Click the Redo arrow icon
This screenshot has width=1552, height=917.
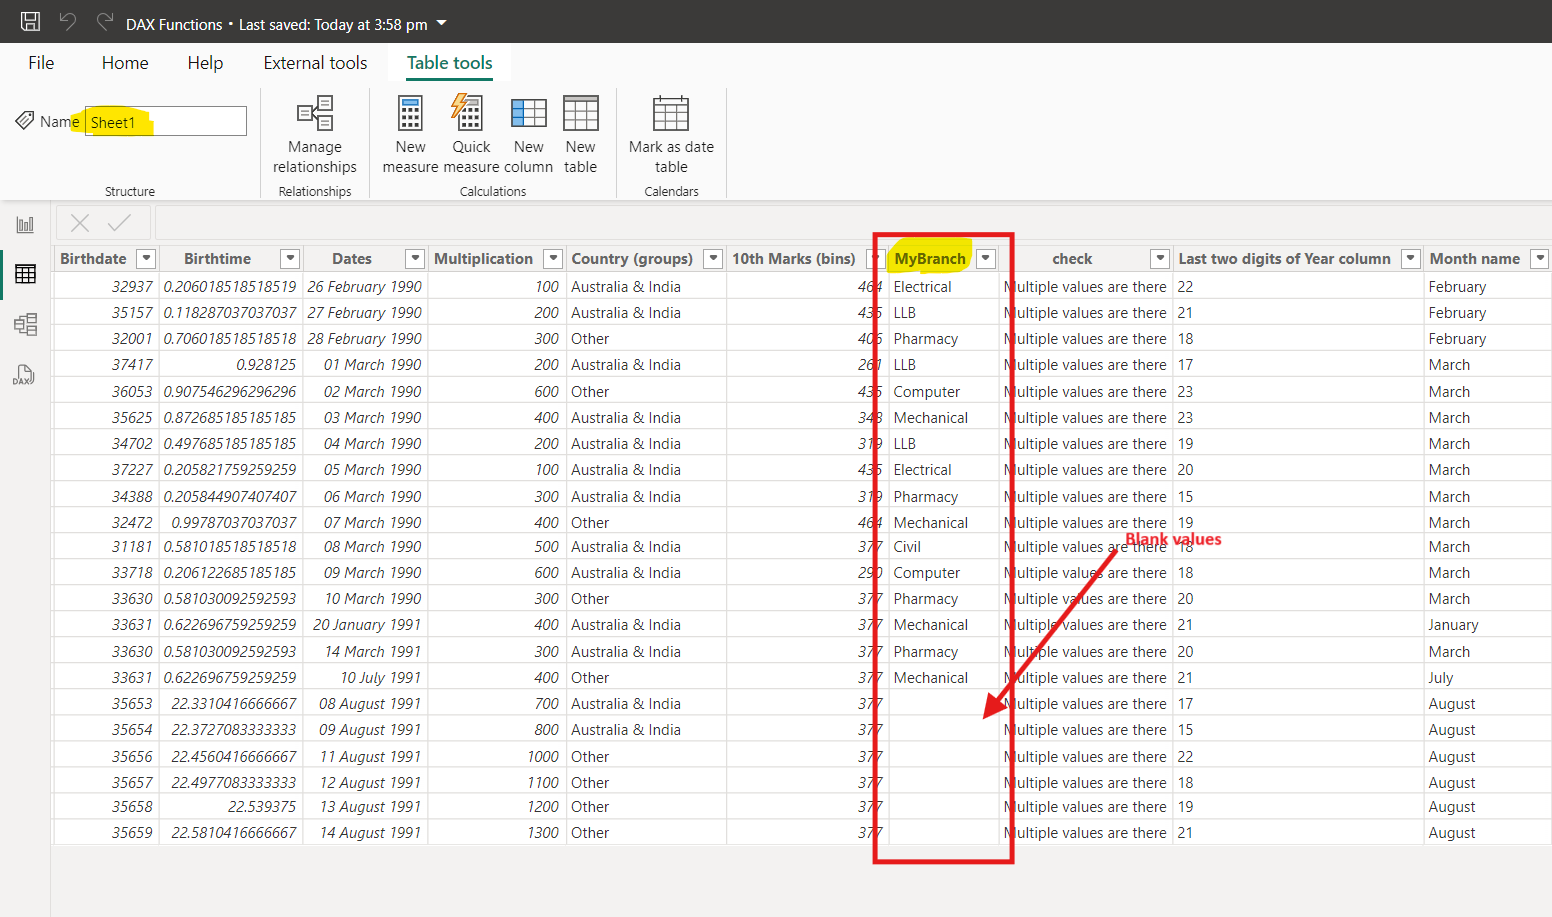(105, 22)
